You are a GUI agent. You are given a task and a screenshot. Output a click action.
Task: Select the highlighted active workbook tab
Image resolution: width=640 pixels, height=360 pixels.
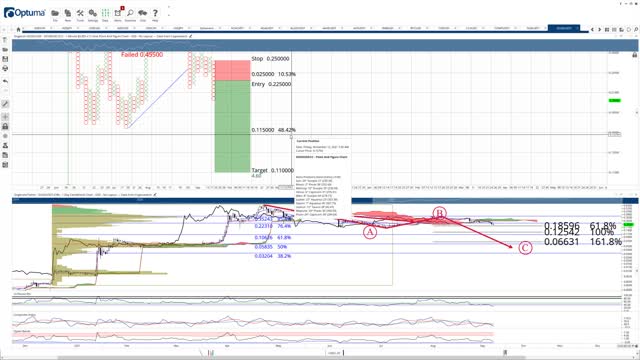point(564,28)
